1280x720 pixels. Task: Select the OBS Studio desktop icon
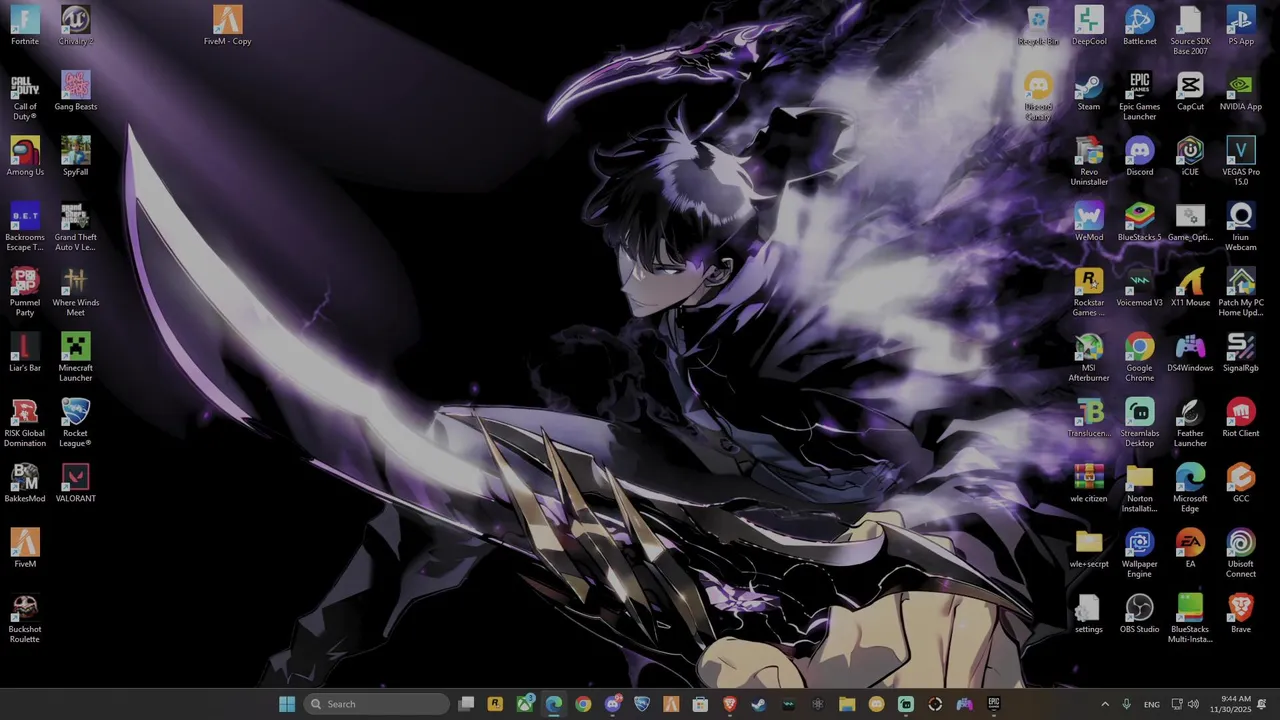(x=1140, y=613)
